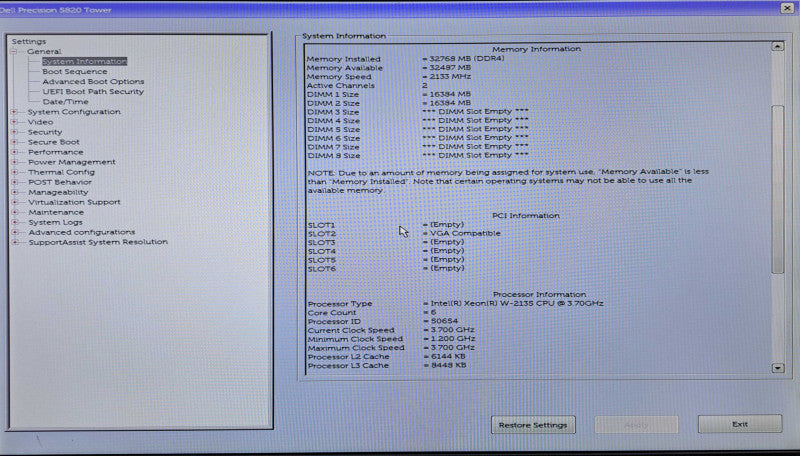Expand the System Configuration node
Screen dimensions: 800x456
click(x=14, y=112)
